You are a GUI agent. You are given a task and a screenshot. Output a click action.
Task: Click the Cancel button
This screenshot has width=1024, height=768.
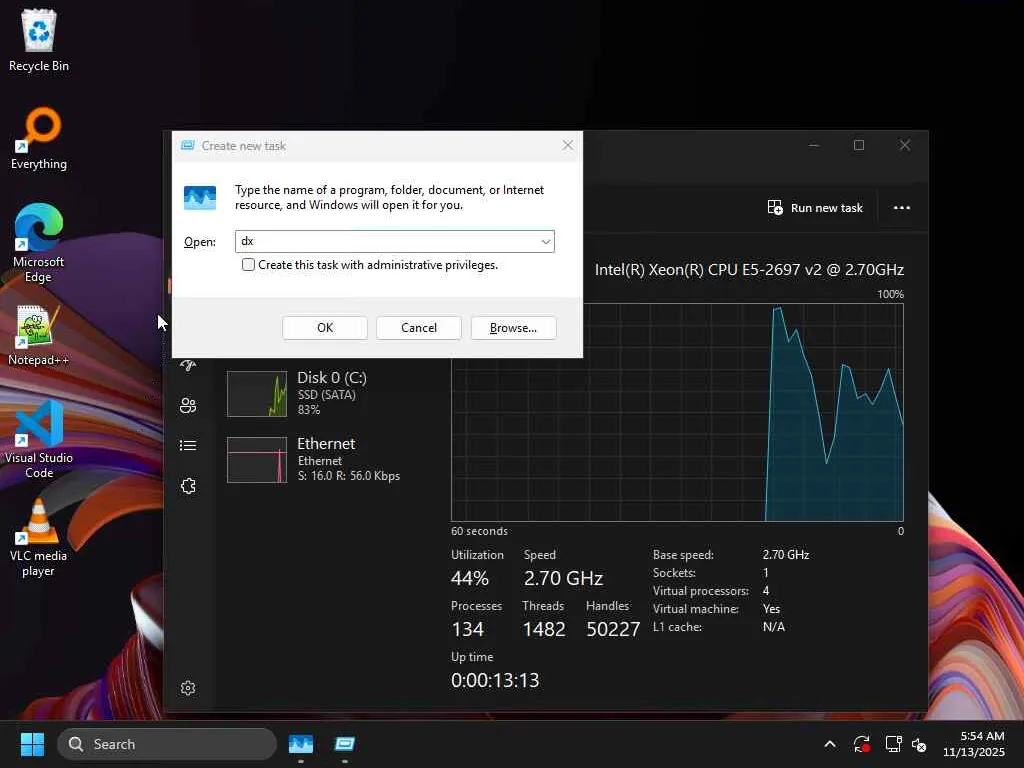[419, 328]
